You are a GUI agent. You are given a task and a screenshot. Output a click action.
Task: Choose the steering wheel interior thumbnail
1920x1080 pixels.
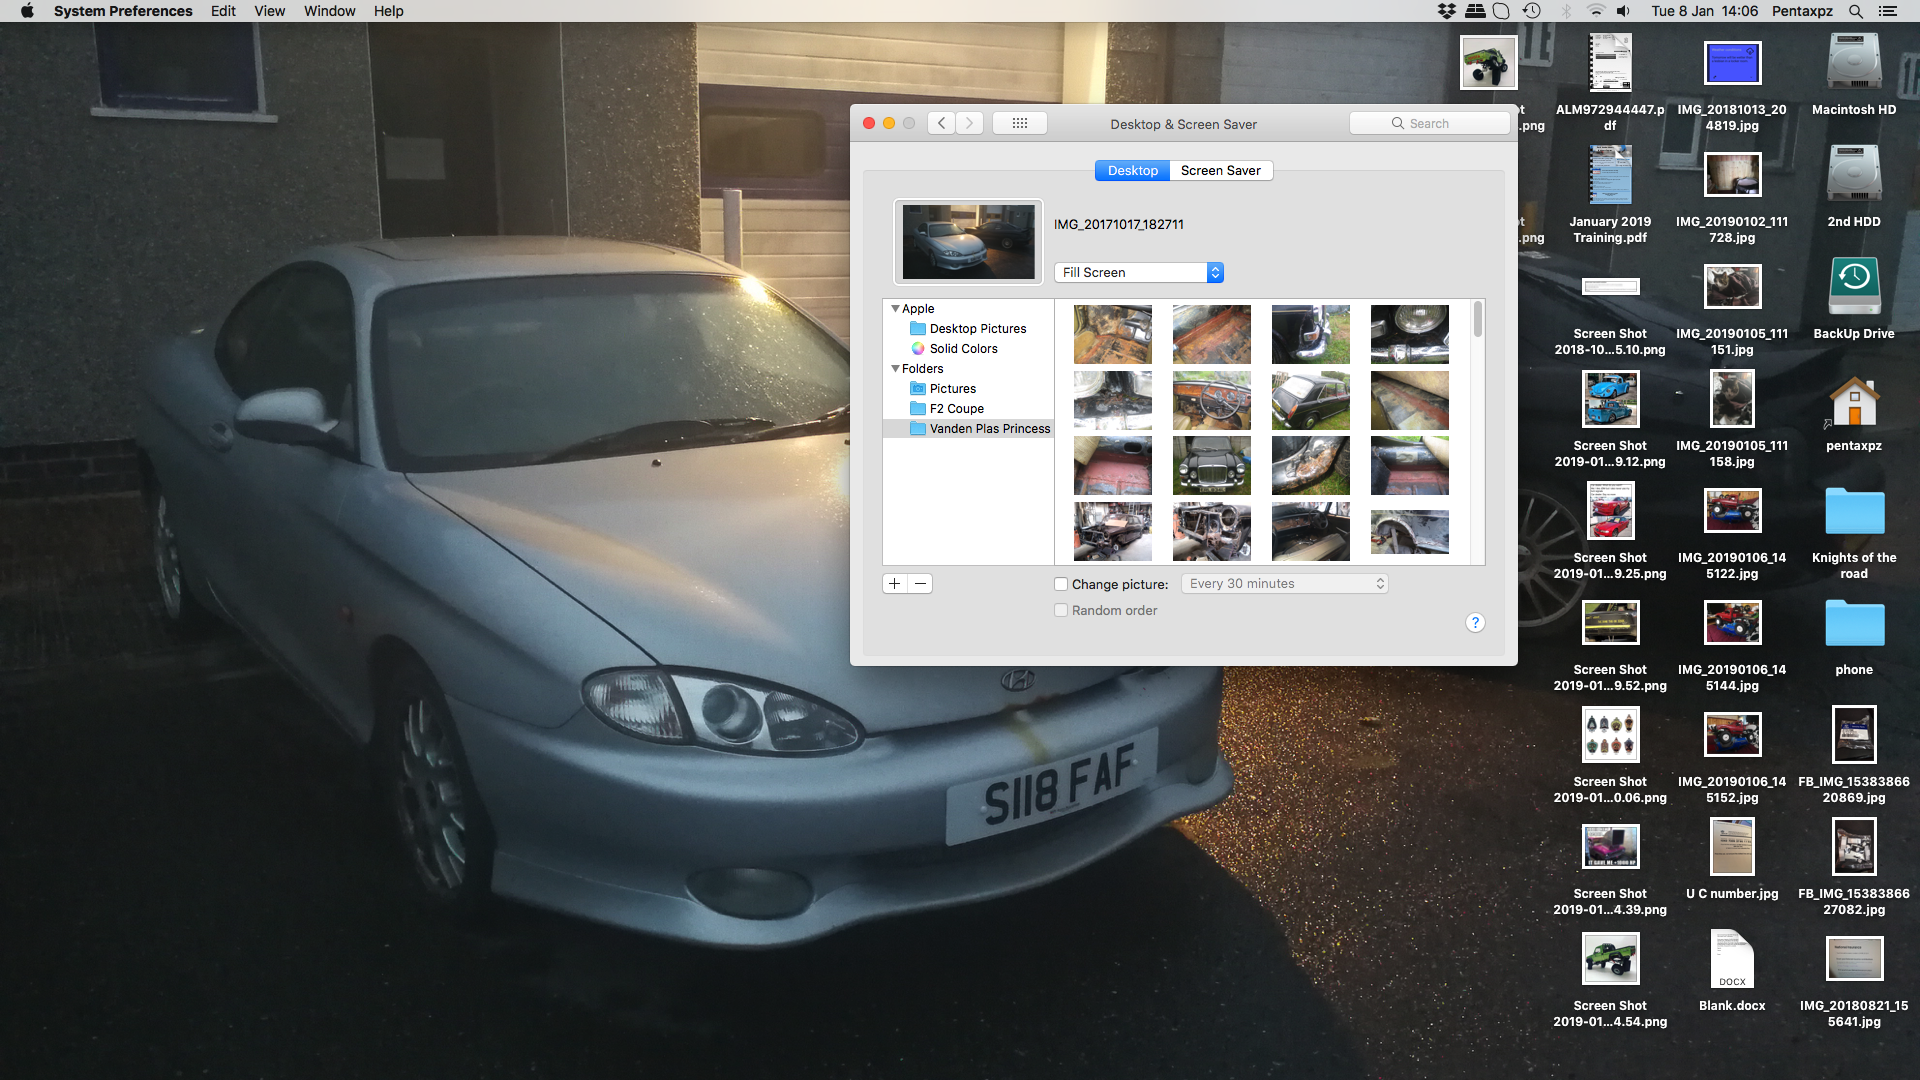click(1211, 400)
